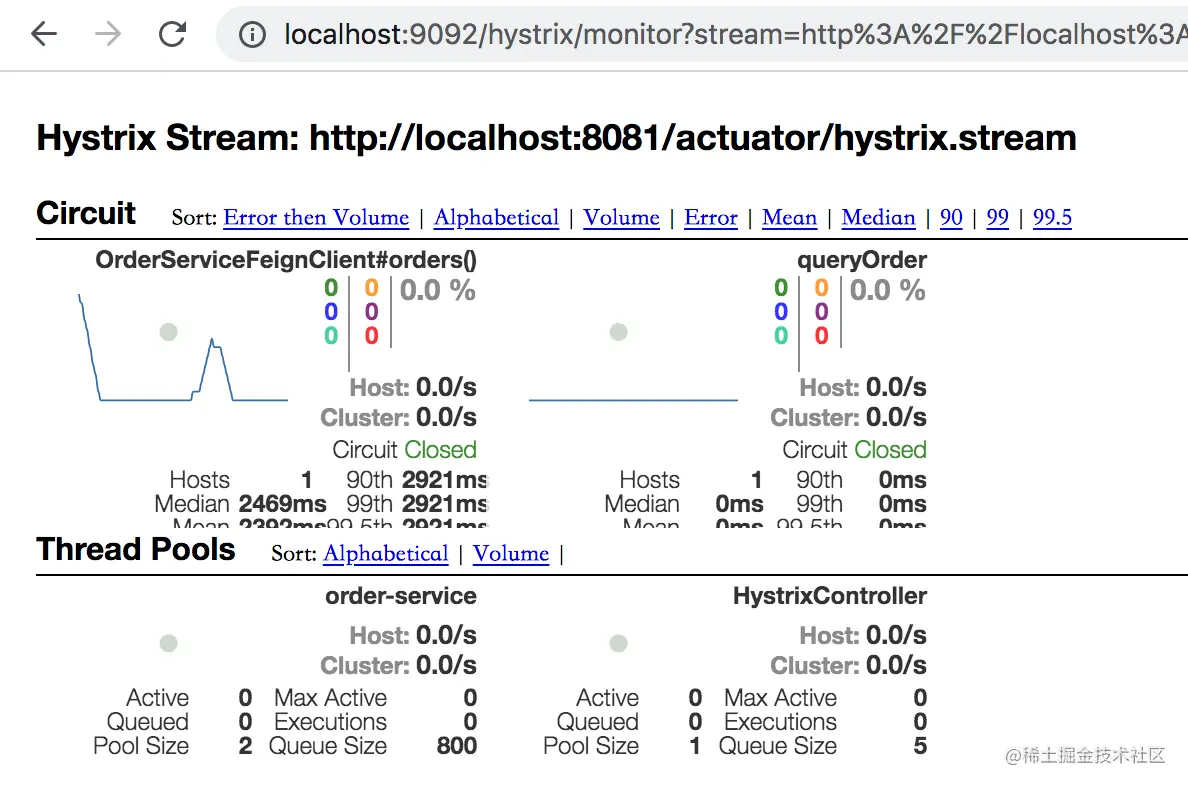Sort circuits by 90th percentile
The height and width of the screenshot is (788, 1188).
[951, 217]
